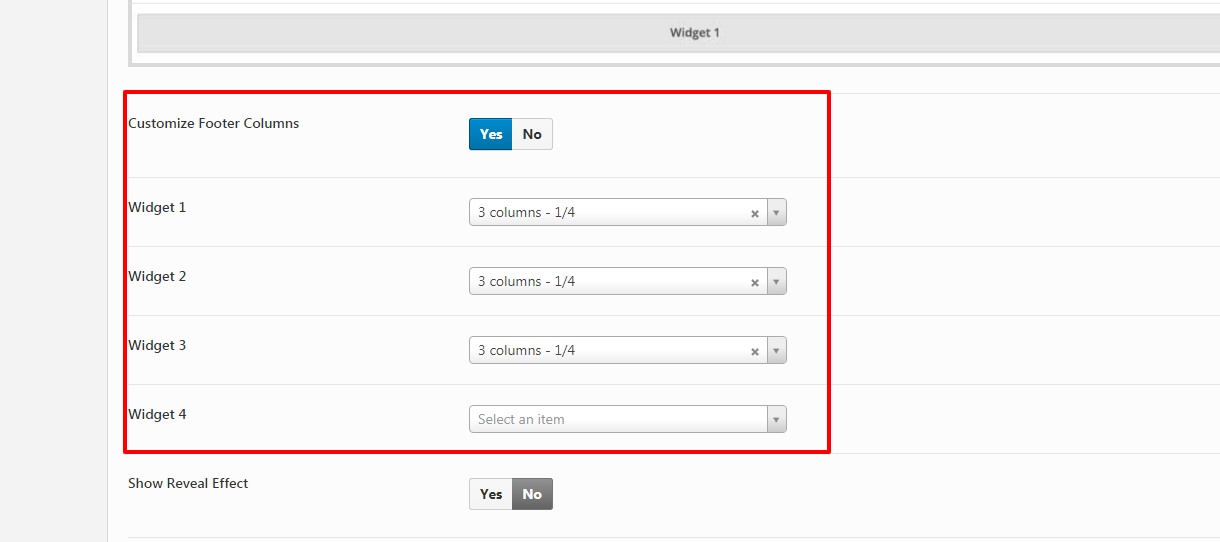Click the Widget 4 dropdown arrow
This screenshot has height=542, width=1220.
click(x=776, y=420)
